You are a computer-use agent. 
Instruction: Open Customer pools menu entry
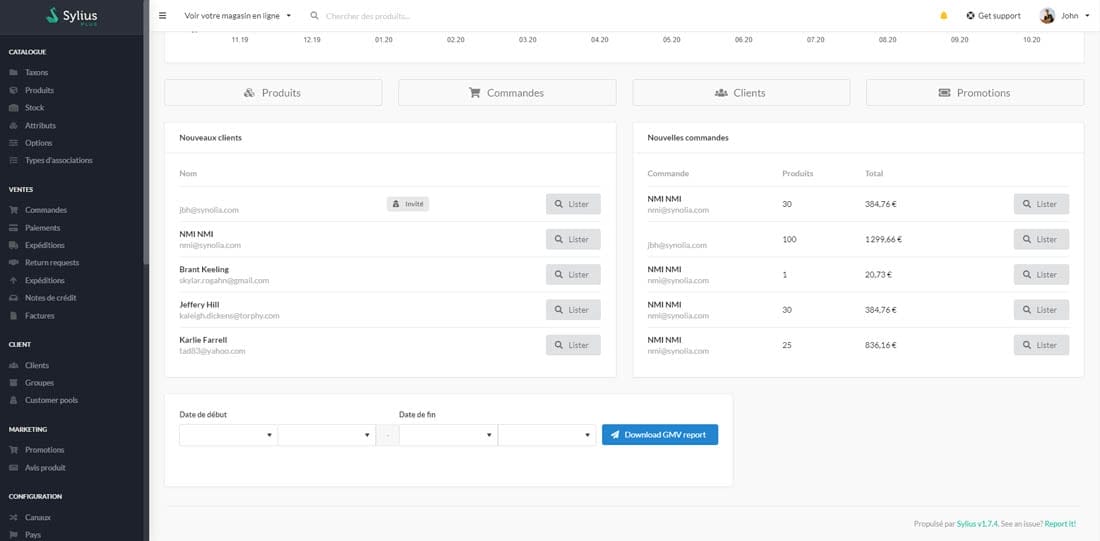pos(51,401)
